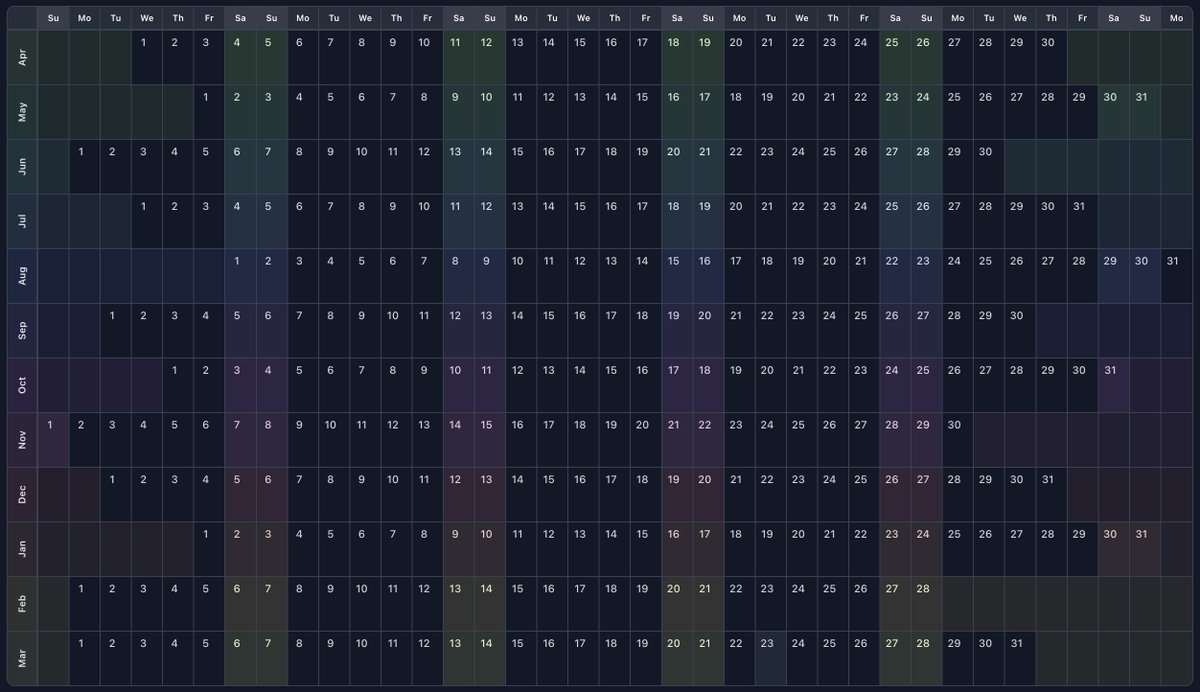1200x692 pixels.
Task: Select June 1
Action: [84, 166]
